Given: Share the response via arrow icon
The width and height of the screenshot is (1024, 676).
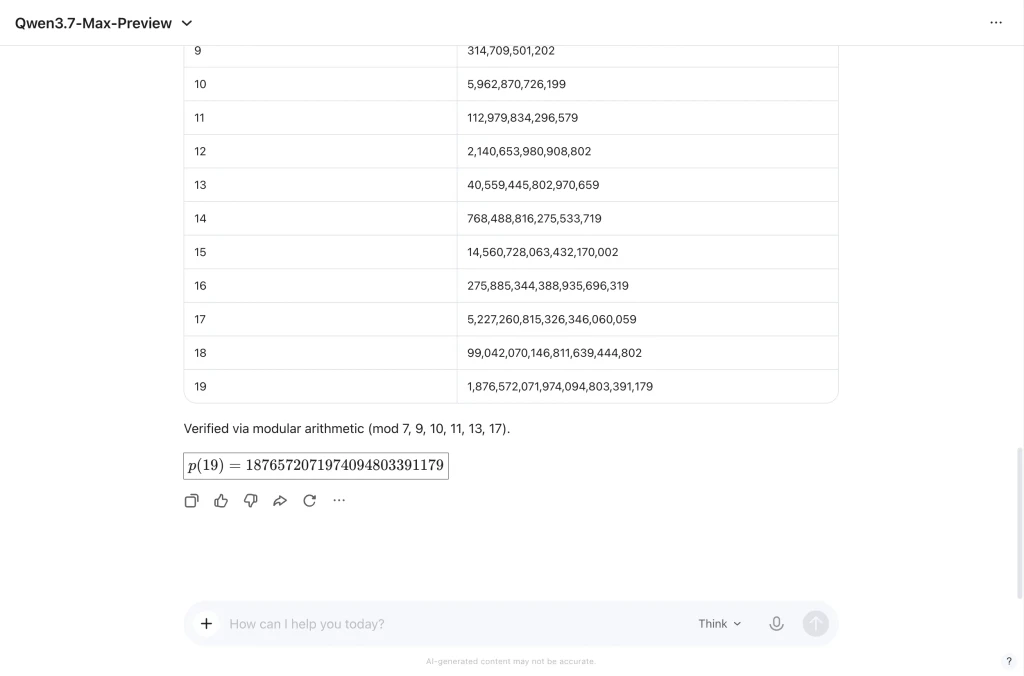Looking at the screenshot, I should click(280, 501).
